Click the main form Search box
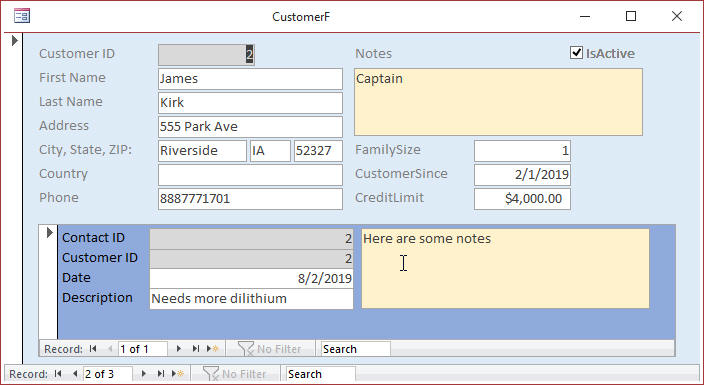 pos(321,374)
